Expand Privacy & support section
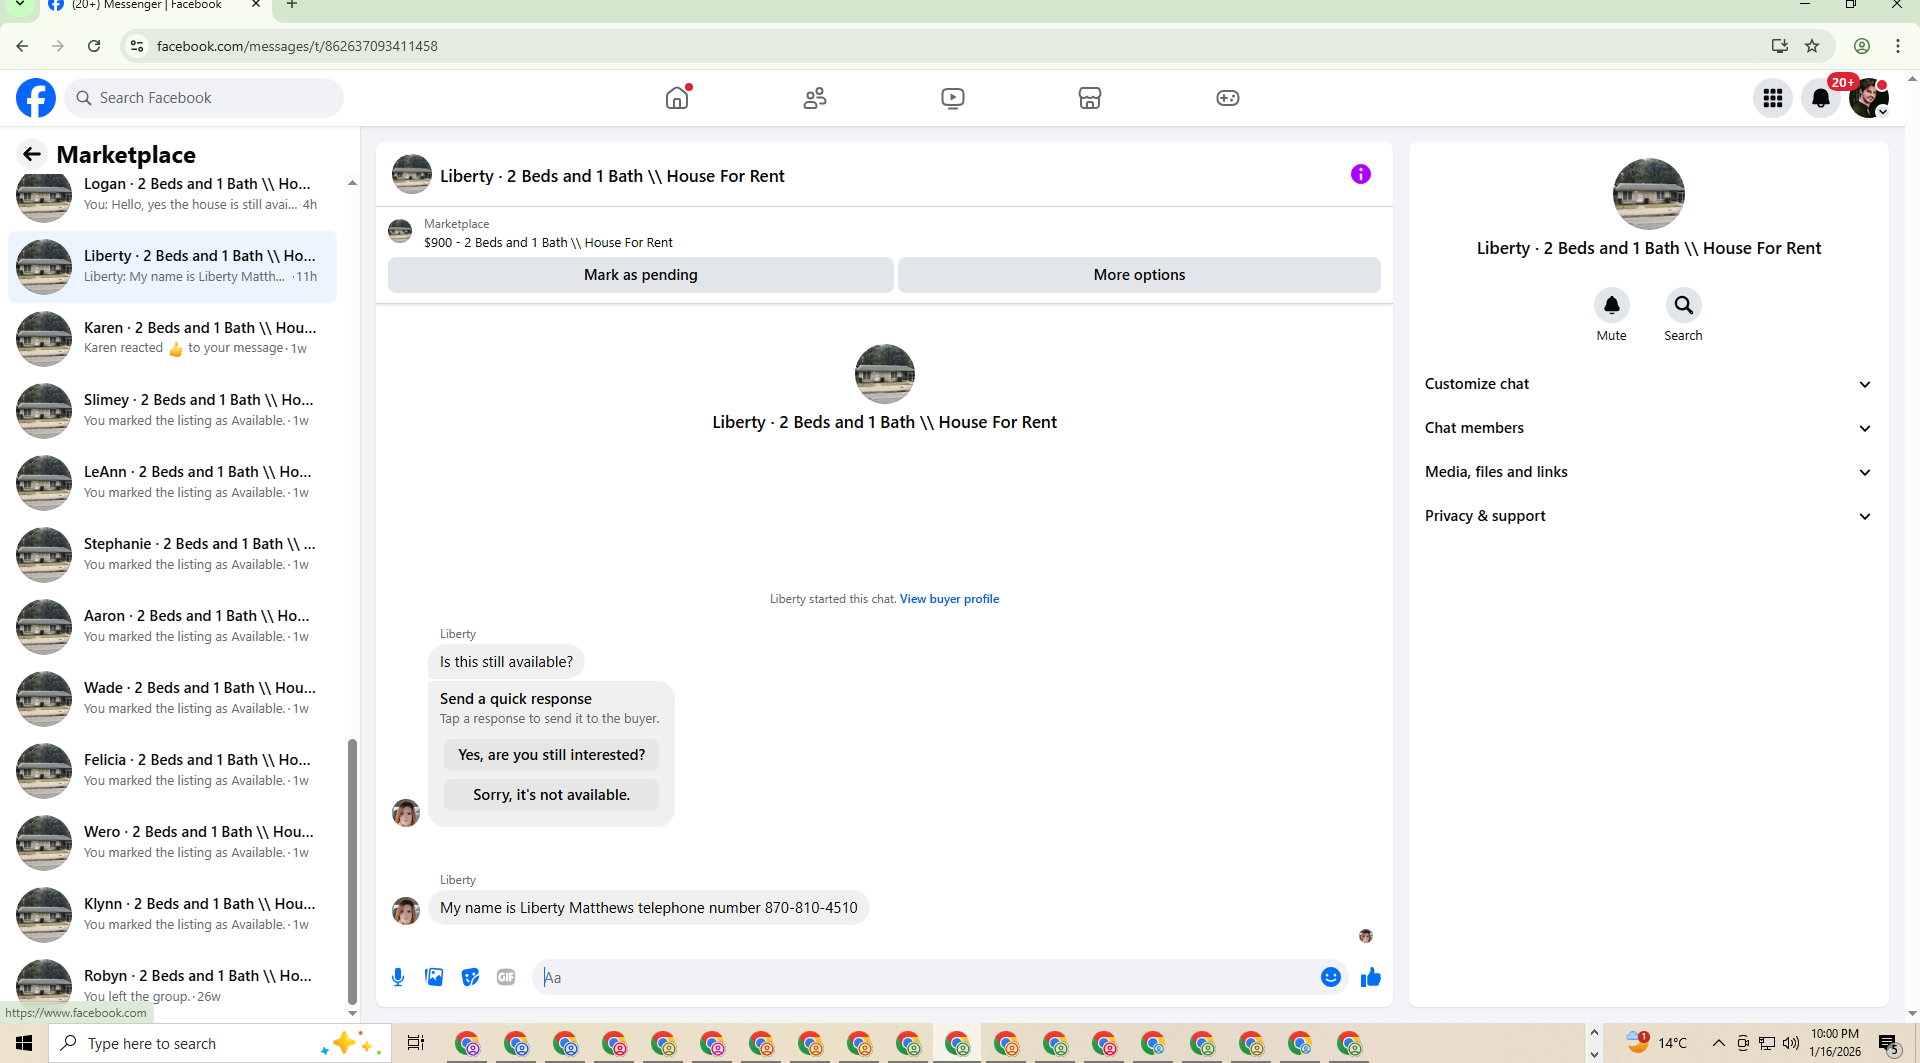The image size is (1920, 1063). coord(1648,516)
